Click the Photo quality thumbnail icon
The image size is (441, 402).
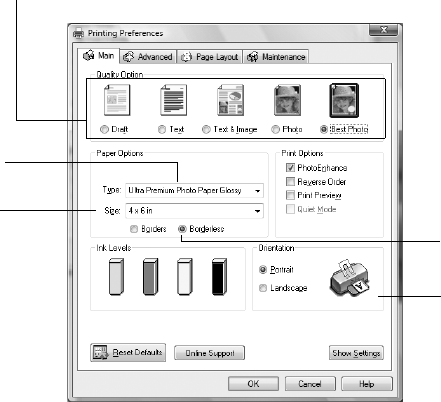click(287, 100)
